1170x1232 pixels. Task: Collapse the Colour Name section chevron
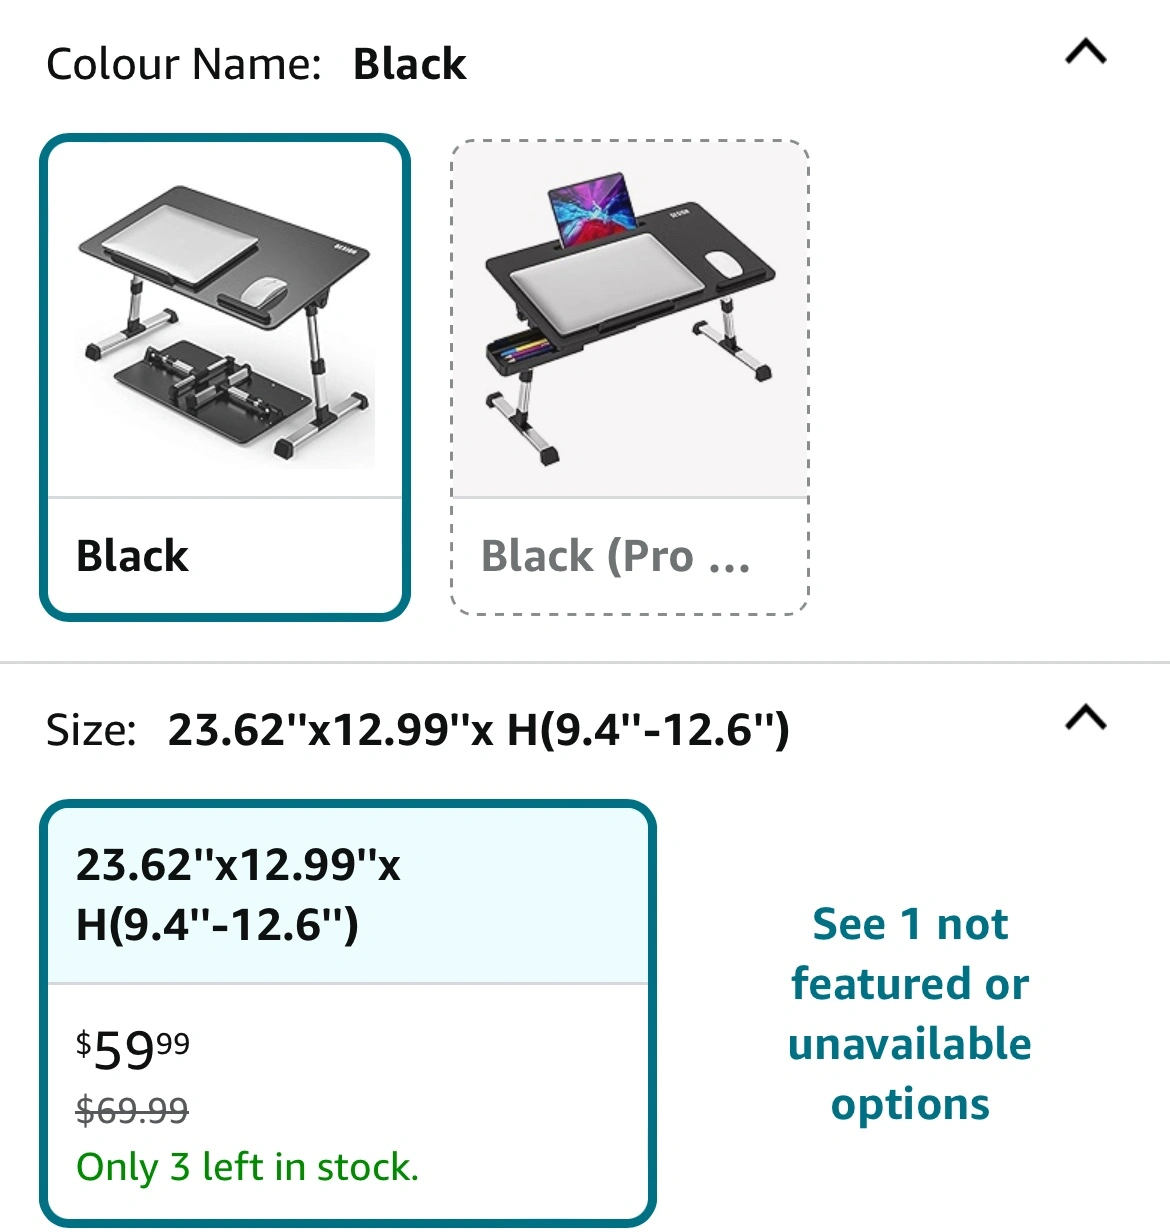(x=1086, y=52)
